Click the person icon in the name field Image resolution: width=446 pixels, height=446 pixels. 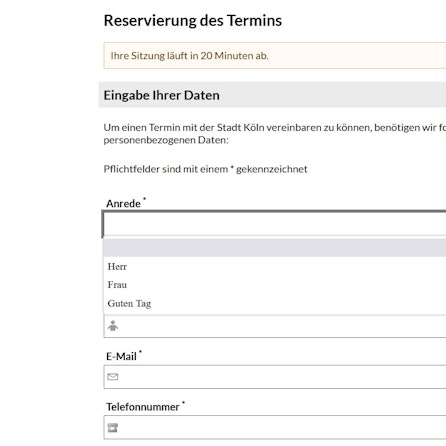point(113,326)
